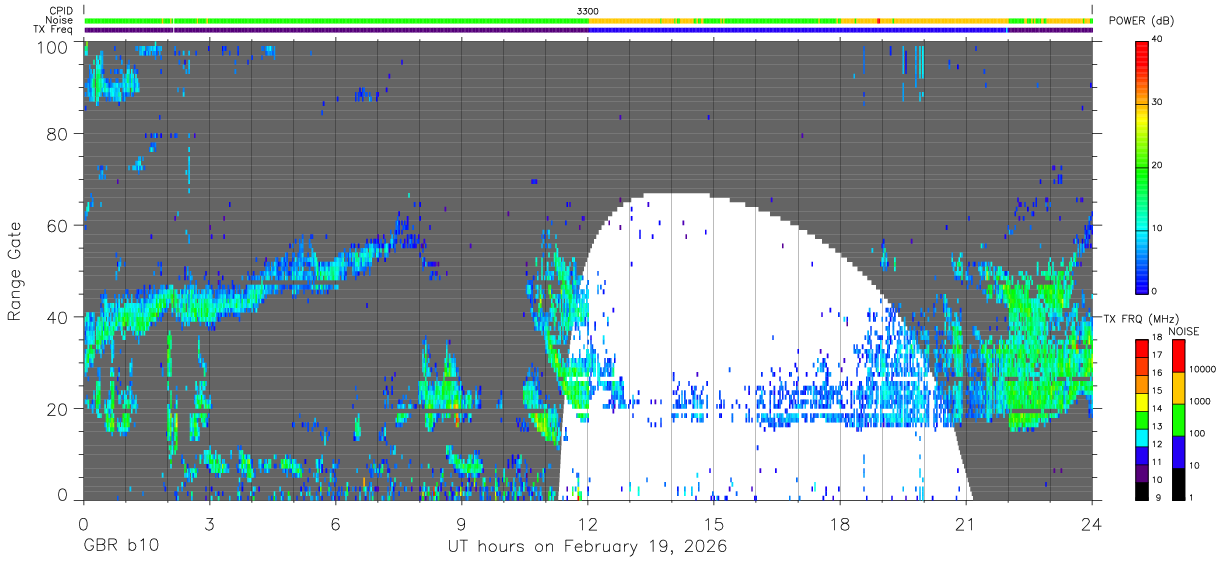
Task: Click the POWER (dB) legend title
Action: tap(1141, 21)
